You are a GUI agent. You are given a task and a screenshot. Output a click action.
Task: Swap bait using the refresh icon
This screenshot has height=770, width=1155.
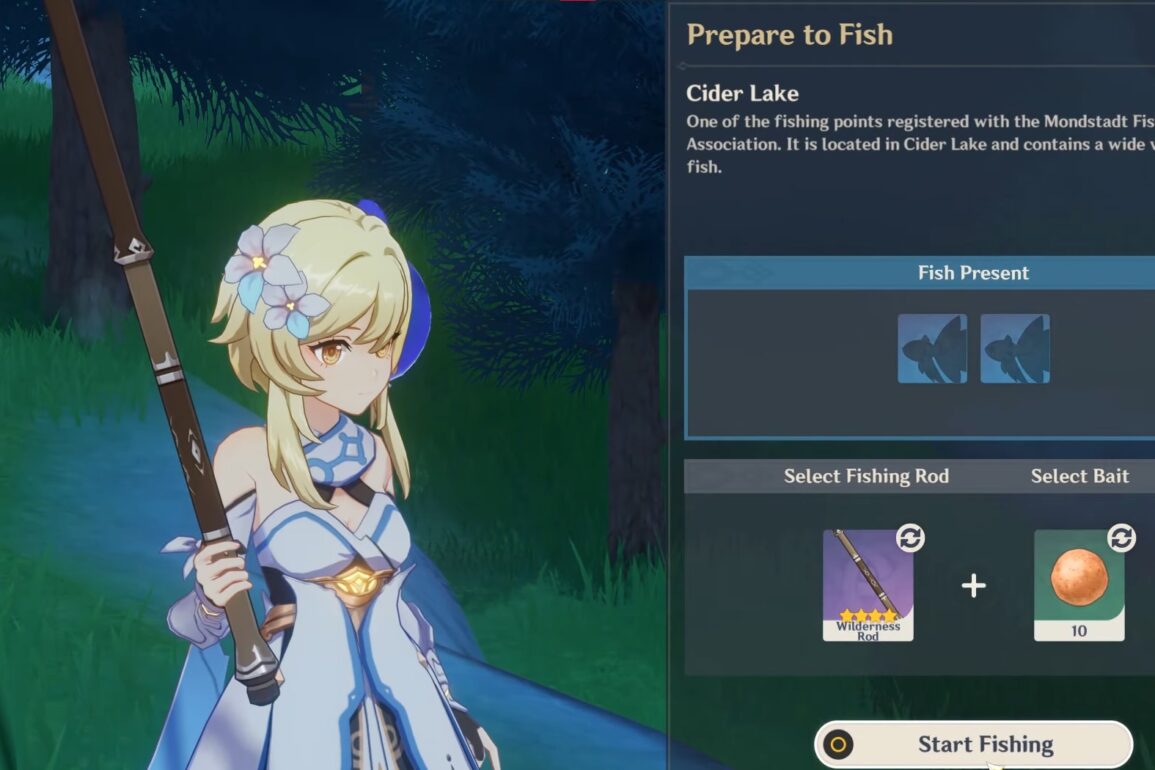(x=1121, y=538)
